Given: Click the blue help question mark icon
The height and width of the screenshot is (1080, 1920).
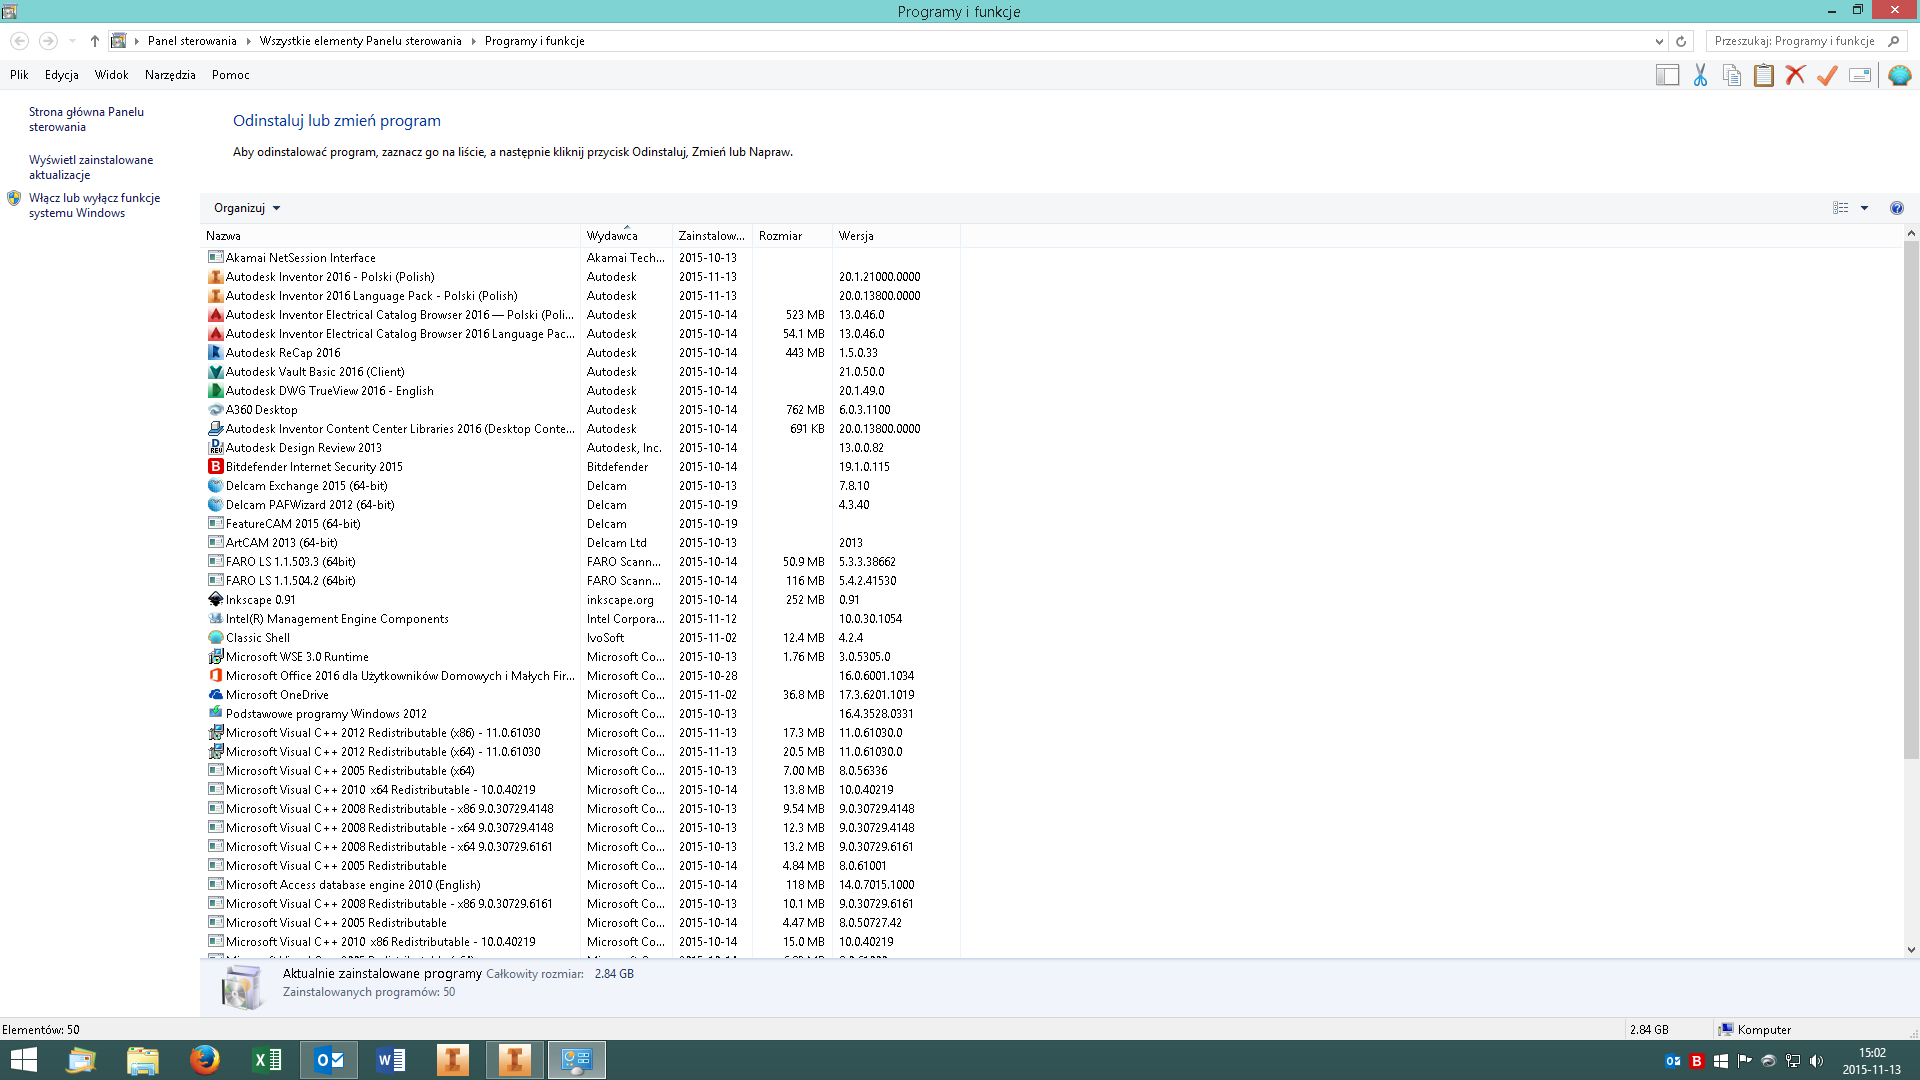Looking at the screenshot, I should click(1897, 208).
